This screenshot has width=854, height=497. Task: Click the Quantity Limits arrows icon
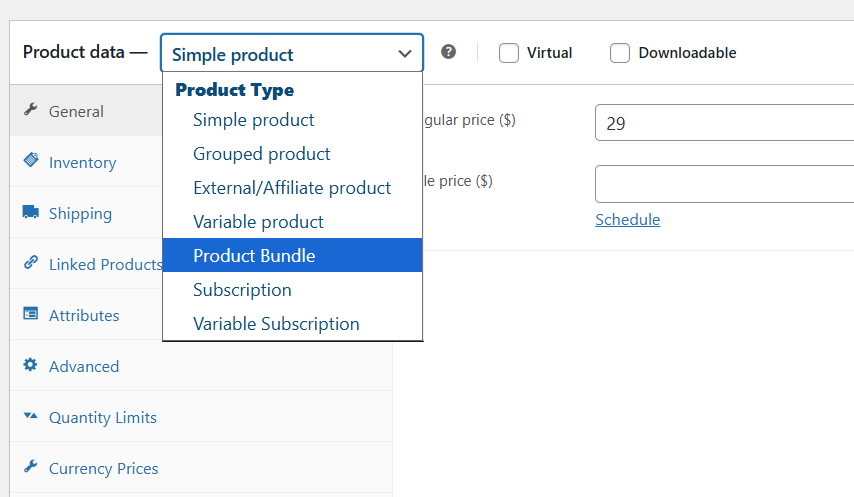tap(30, 416)
